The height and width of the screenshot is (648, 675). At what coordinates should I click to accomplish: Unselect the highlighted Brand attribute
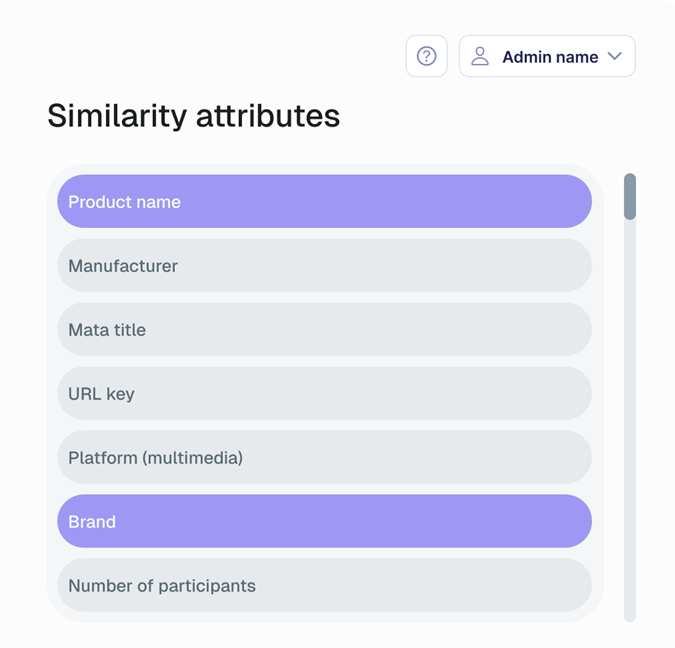pyautogui.click(x=324, y=521)
